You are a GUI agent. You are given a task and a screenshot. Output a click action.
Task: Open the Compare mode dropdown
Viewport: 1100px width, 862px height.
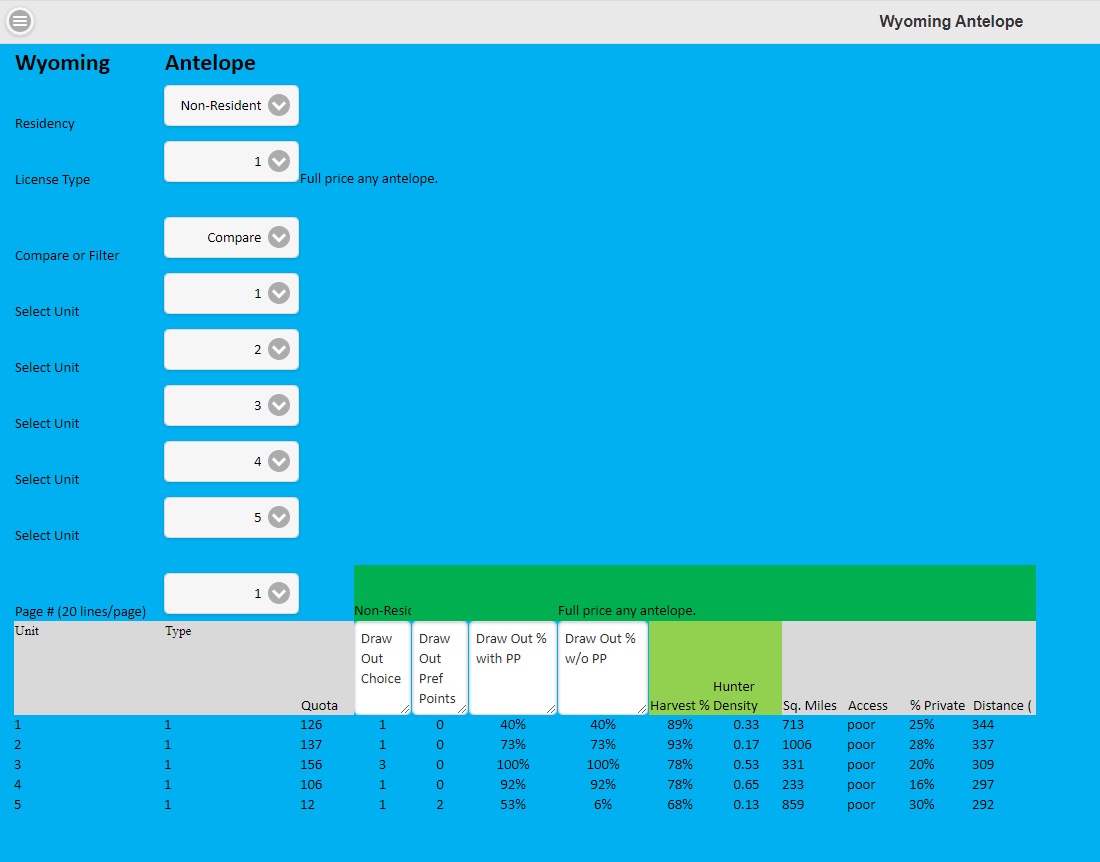[232, 238]
